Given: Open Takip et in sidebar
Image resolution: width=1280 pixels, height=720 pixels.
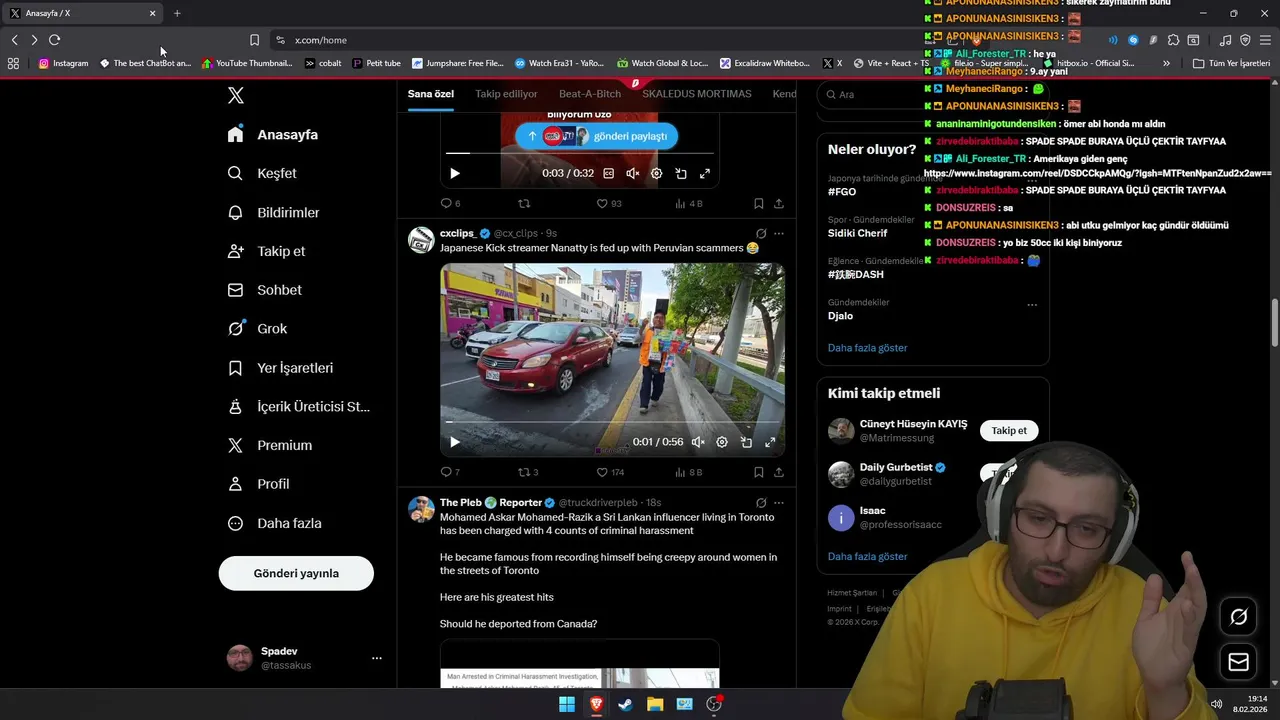Looking at the screenshot, I should coord(266,251).
